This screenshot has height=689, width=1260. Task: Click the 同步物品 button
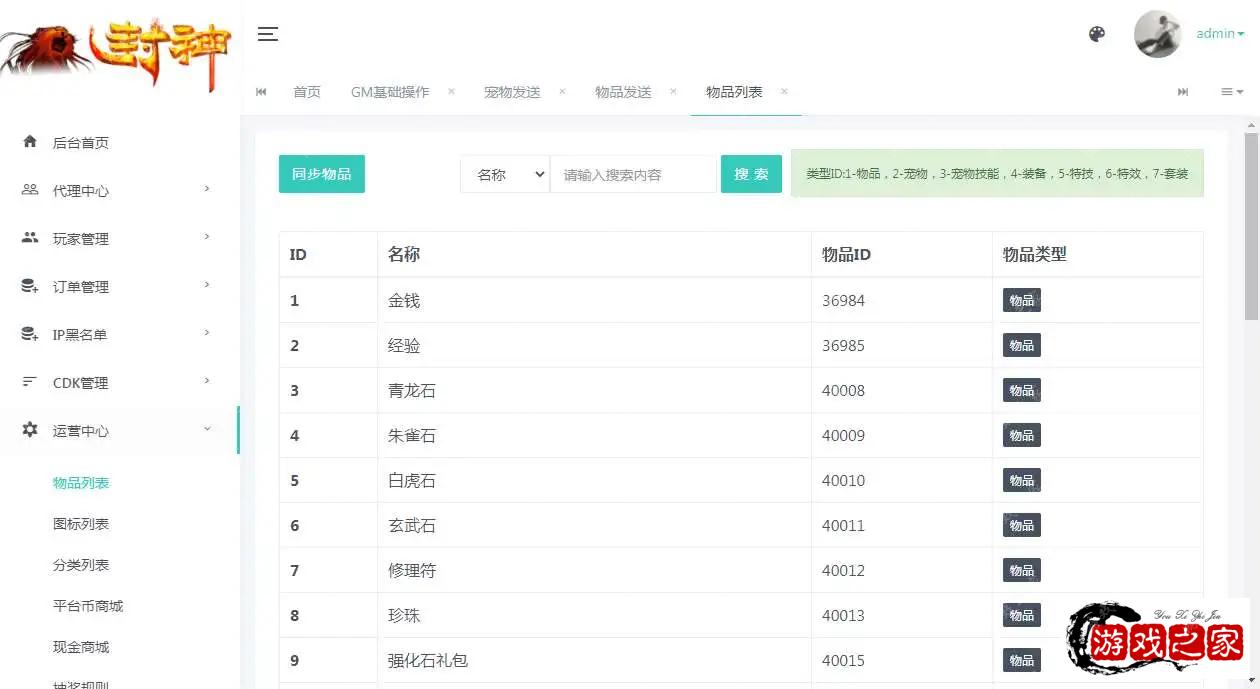click(321, 174)
